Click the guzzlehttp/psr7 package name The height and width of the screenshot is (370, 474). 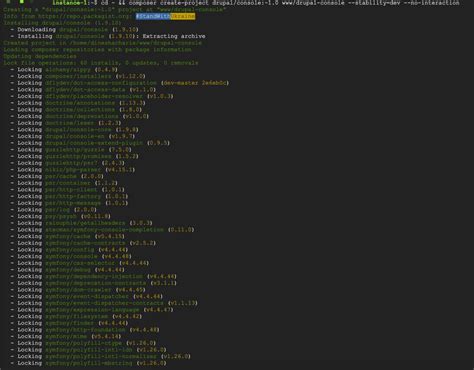[71, 163]
